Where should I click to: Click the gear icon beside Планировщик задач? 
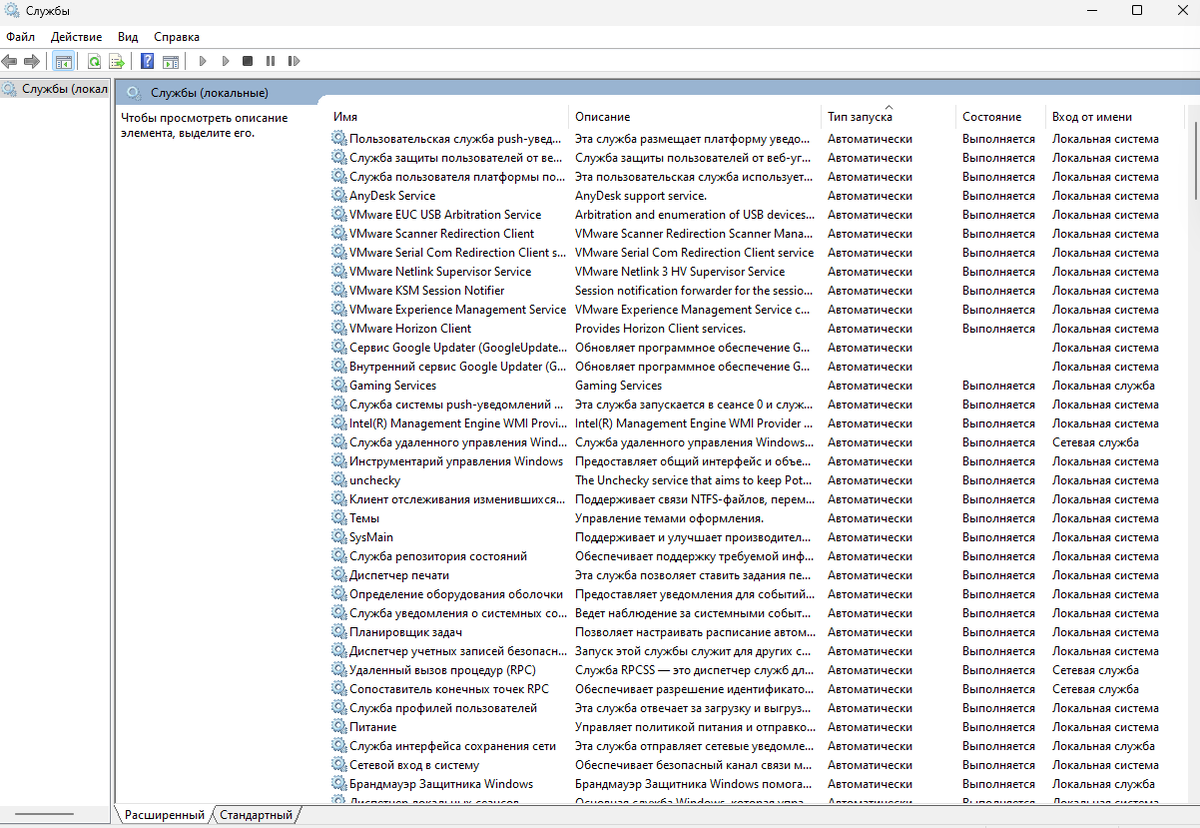click(339, 633)
